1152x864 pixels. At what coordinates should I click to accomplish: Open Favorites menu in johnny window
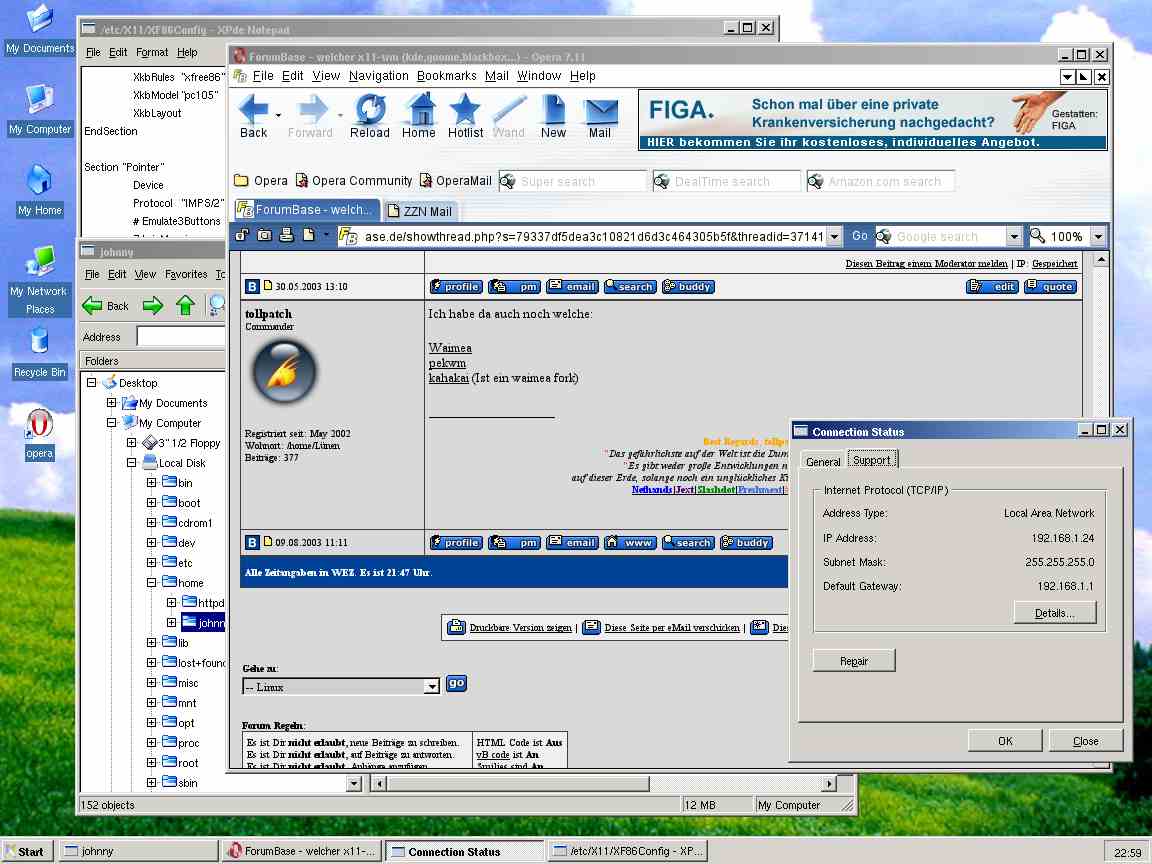click(186, 274)
